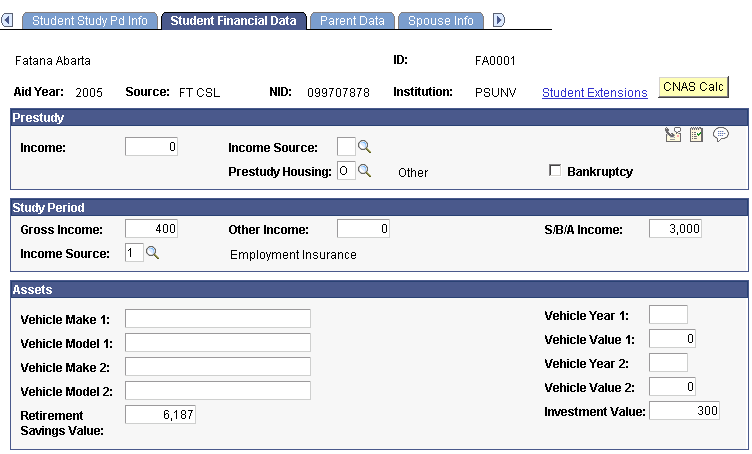Click the Investment Value field
The width and height of the screenshot is (752, 454).
[684, 410]
